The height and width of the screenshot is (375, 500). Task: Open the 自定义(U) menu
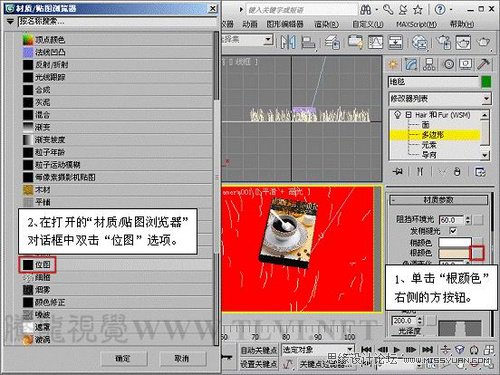pyautogui.click(x=368, y=24)
